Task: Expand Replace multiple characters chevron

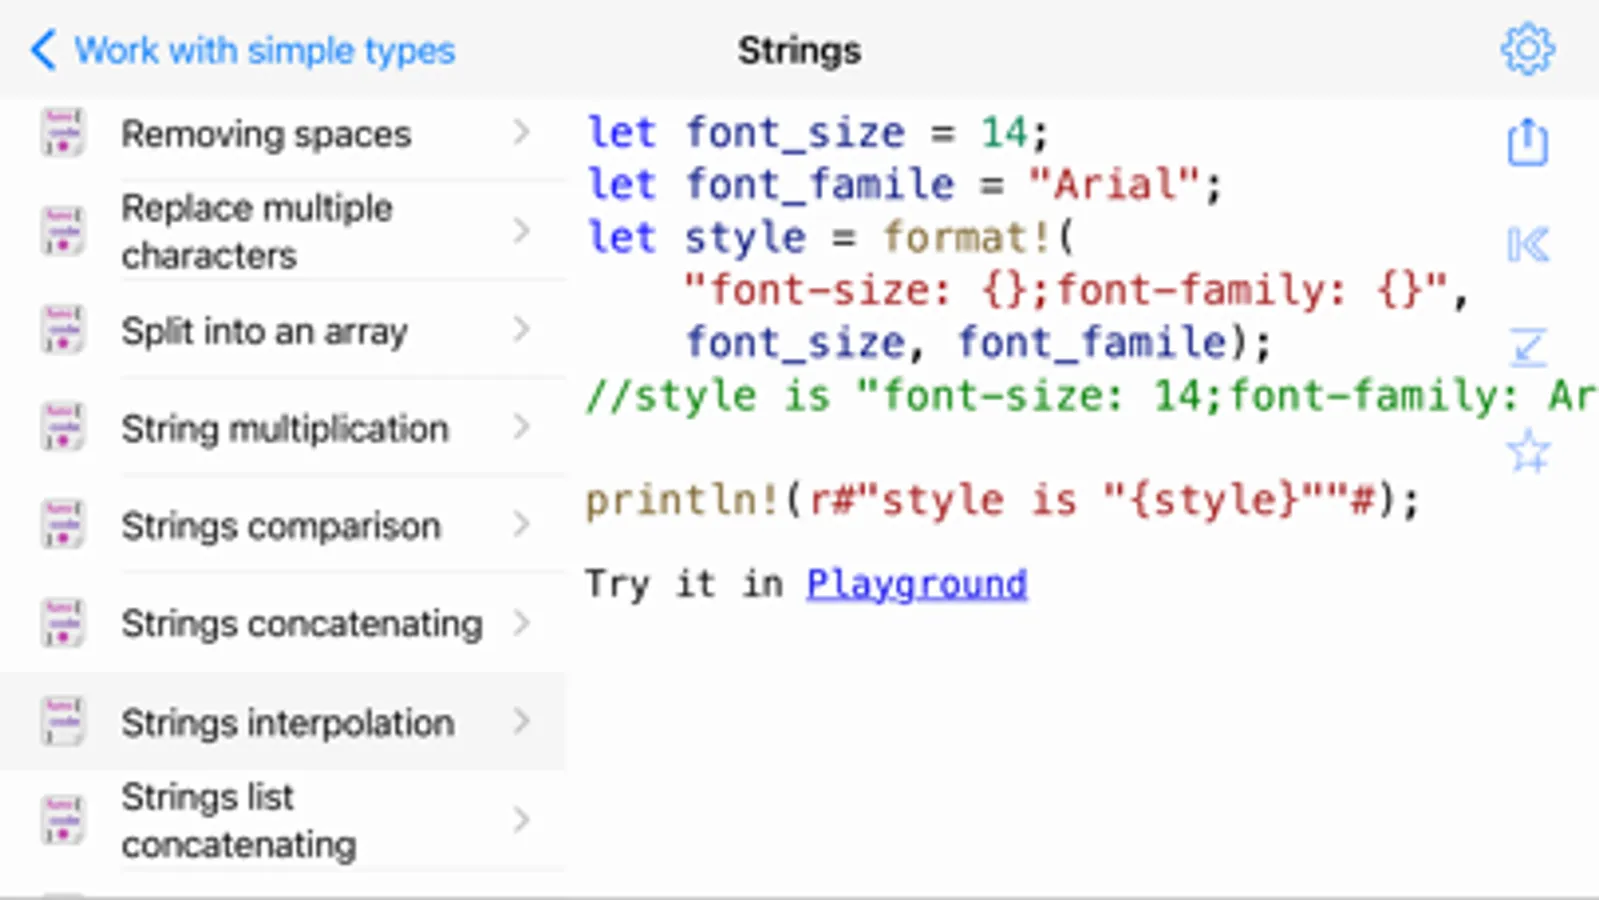Action: coord(521,231)
